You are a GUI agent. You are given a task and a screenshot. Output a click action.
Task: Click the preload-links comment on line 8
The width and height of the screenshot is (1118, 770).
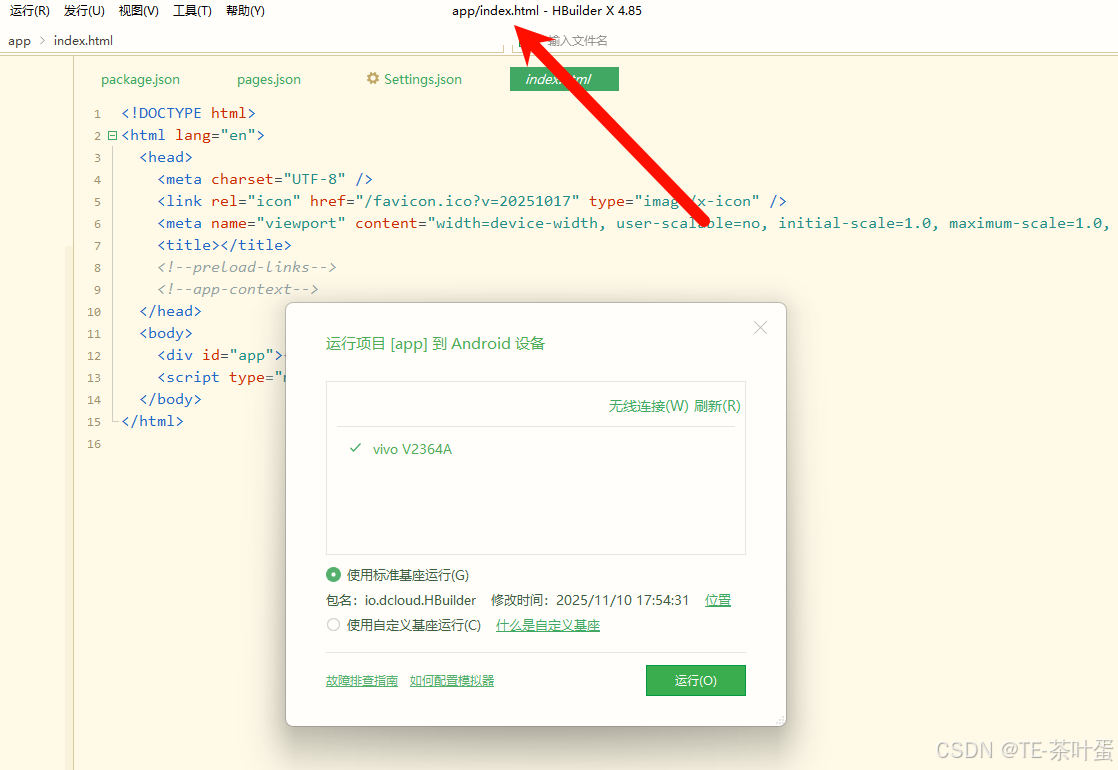click(x=247, y=267)
